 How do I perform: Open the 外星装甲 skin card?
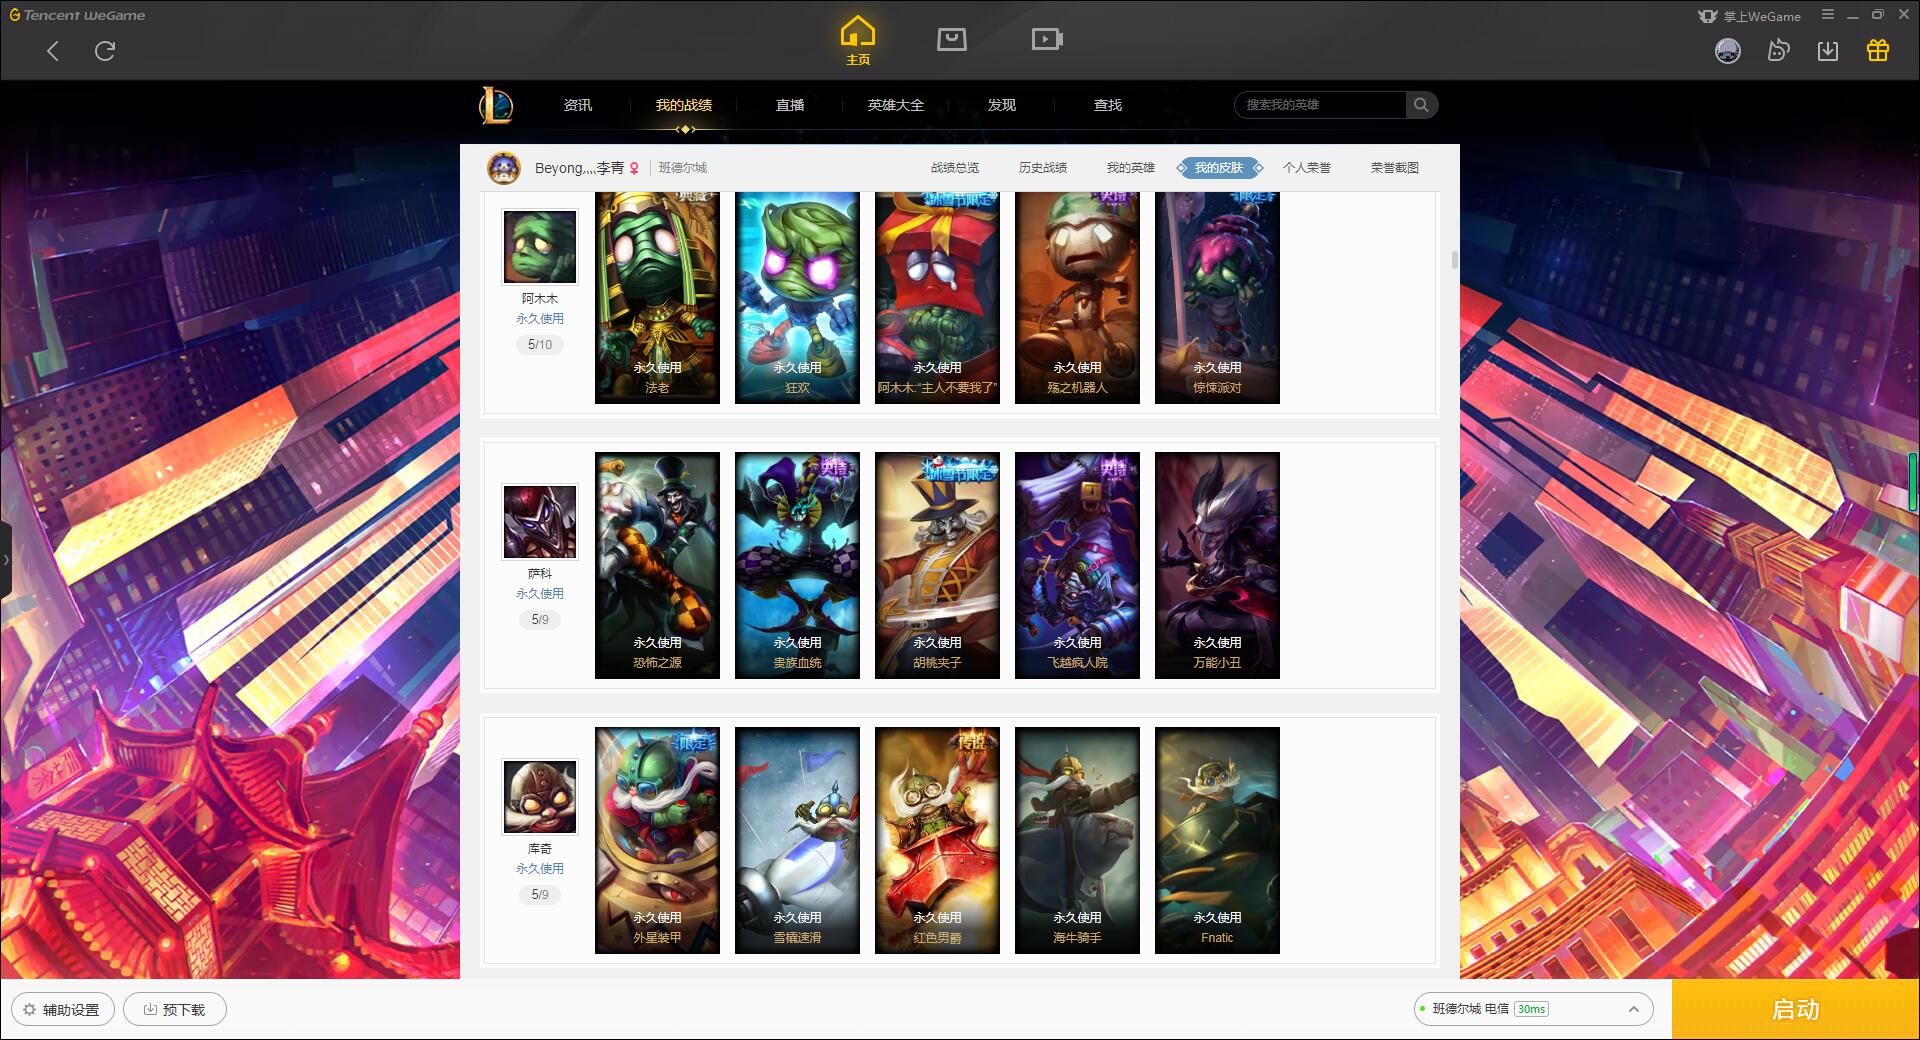click(x=657, y=840)
